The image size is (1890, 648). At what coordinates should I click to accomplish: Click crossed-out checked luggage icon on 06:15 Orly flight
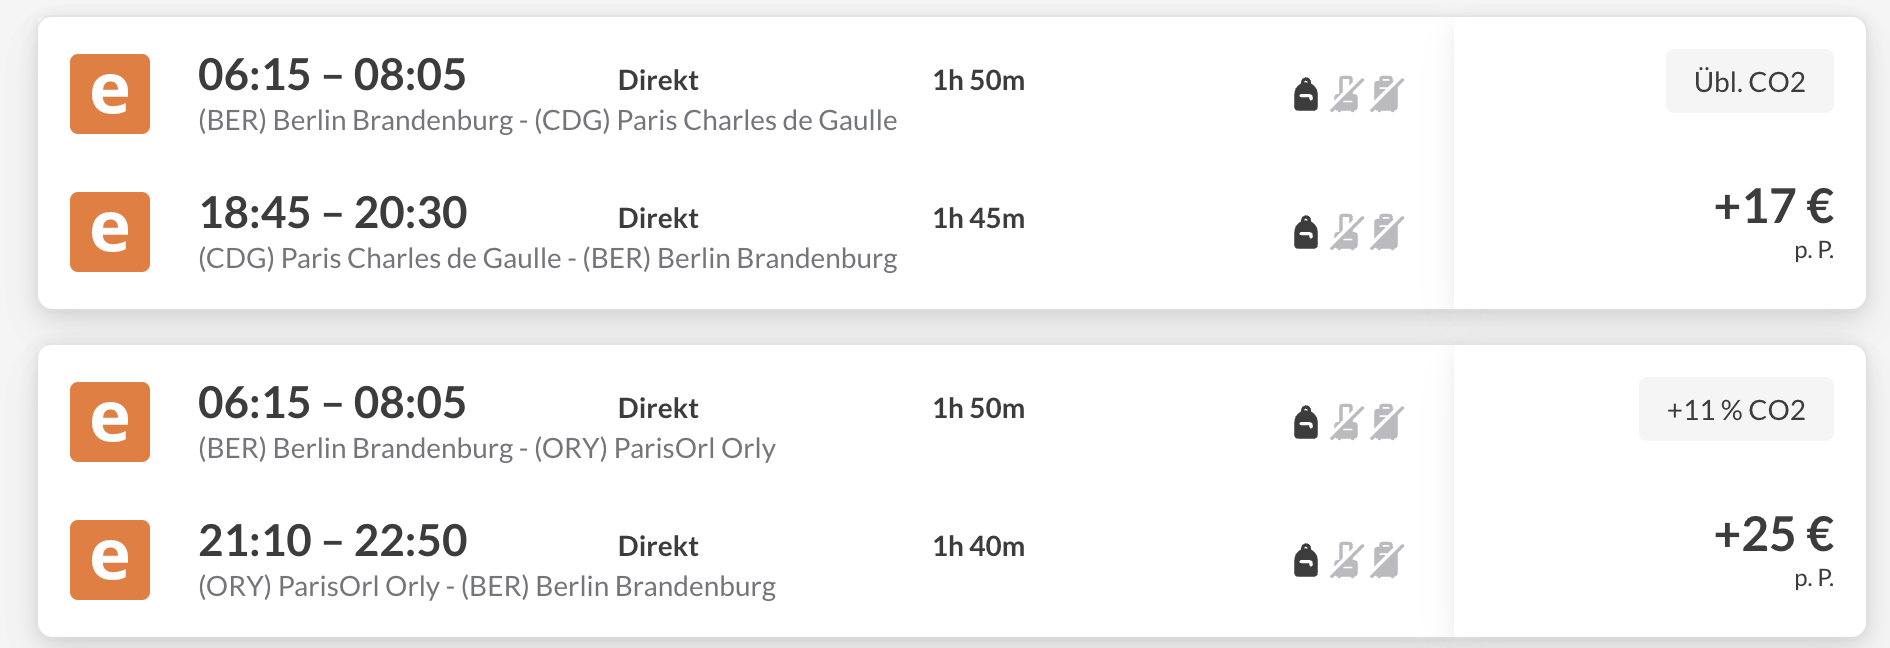[1387, 422]
